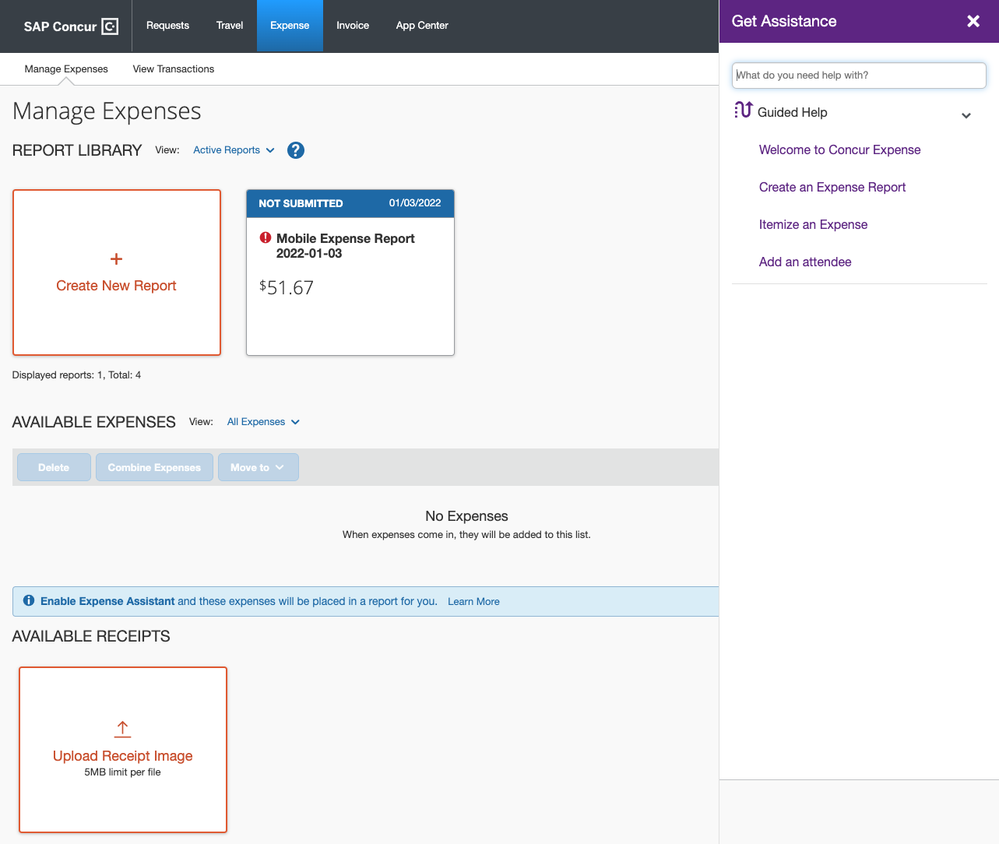Click Create New Report tile

pos(117,272)
